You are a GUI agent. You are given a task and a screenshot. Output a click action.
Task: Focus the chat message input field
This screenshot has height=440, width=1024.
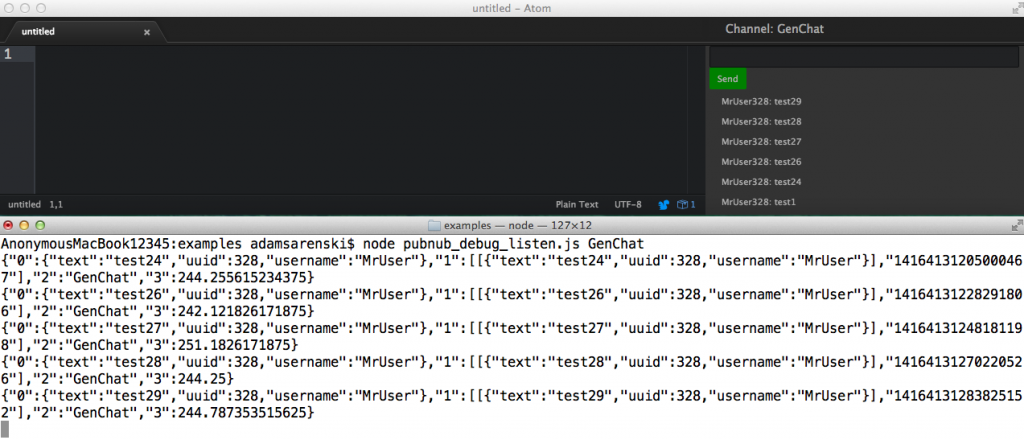click(862, 57)
